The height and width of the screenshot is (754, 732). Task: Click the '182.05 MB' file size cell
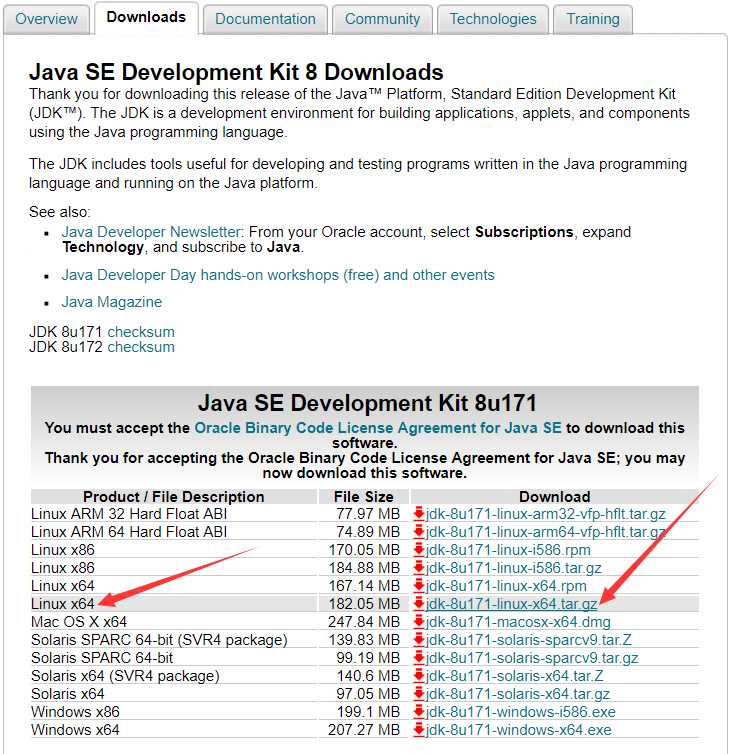coord(364,603)
